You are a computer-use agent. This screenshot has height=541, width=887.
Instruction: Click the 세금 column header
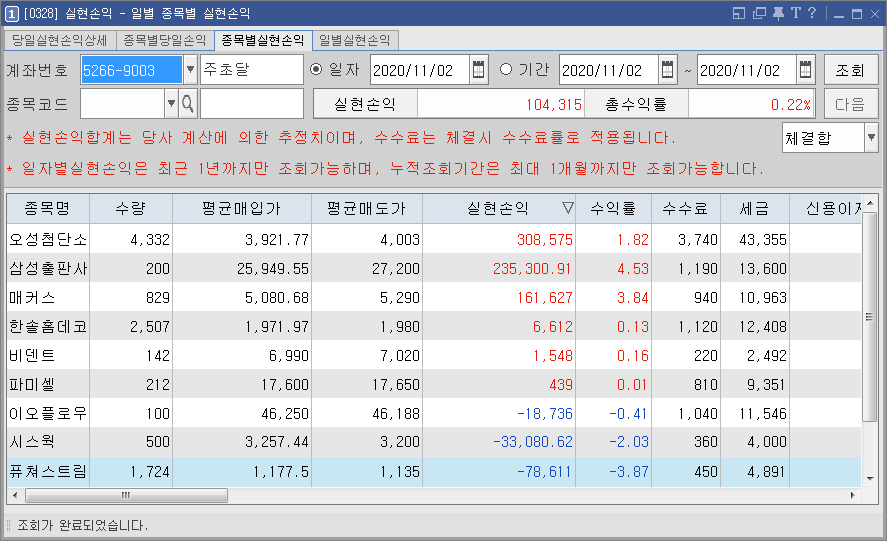pos(755,209)
